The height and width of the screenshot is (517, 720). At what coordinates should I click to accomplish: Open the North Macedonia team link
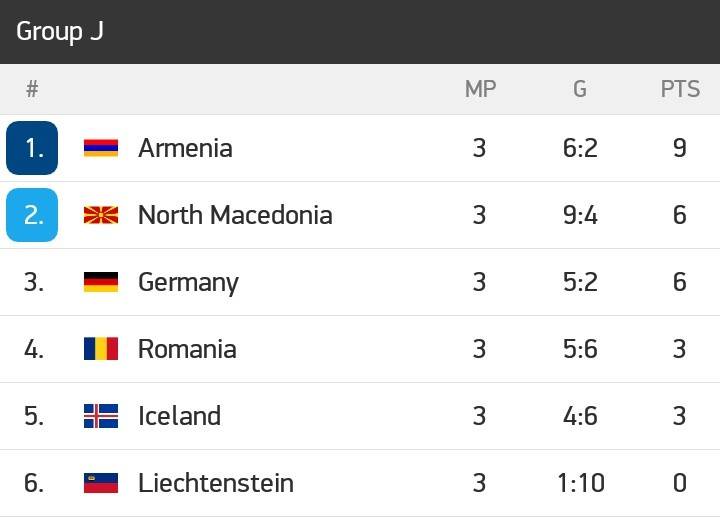[x=235, y=215]
